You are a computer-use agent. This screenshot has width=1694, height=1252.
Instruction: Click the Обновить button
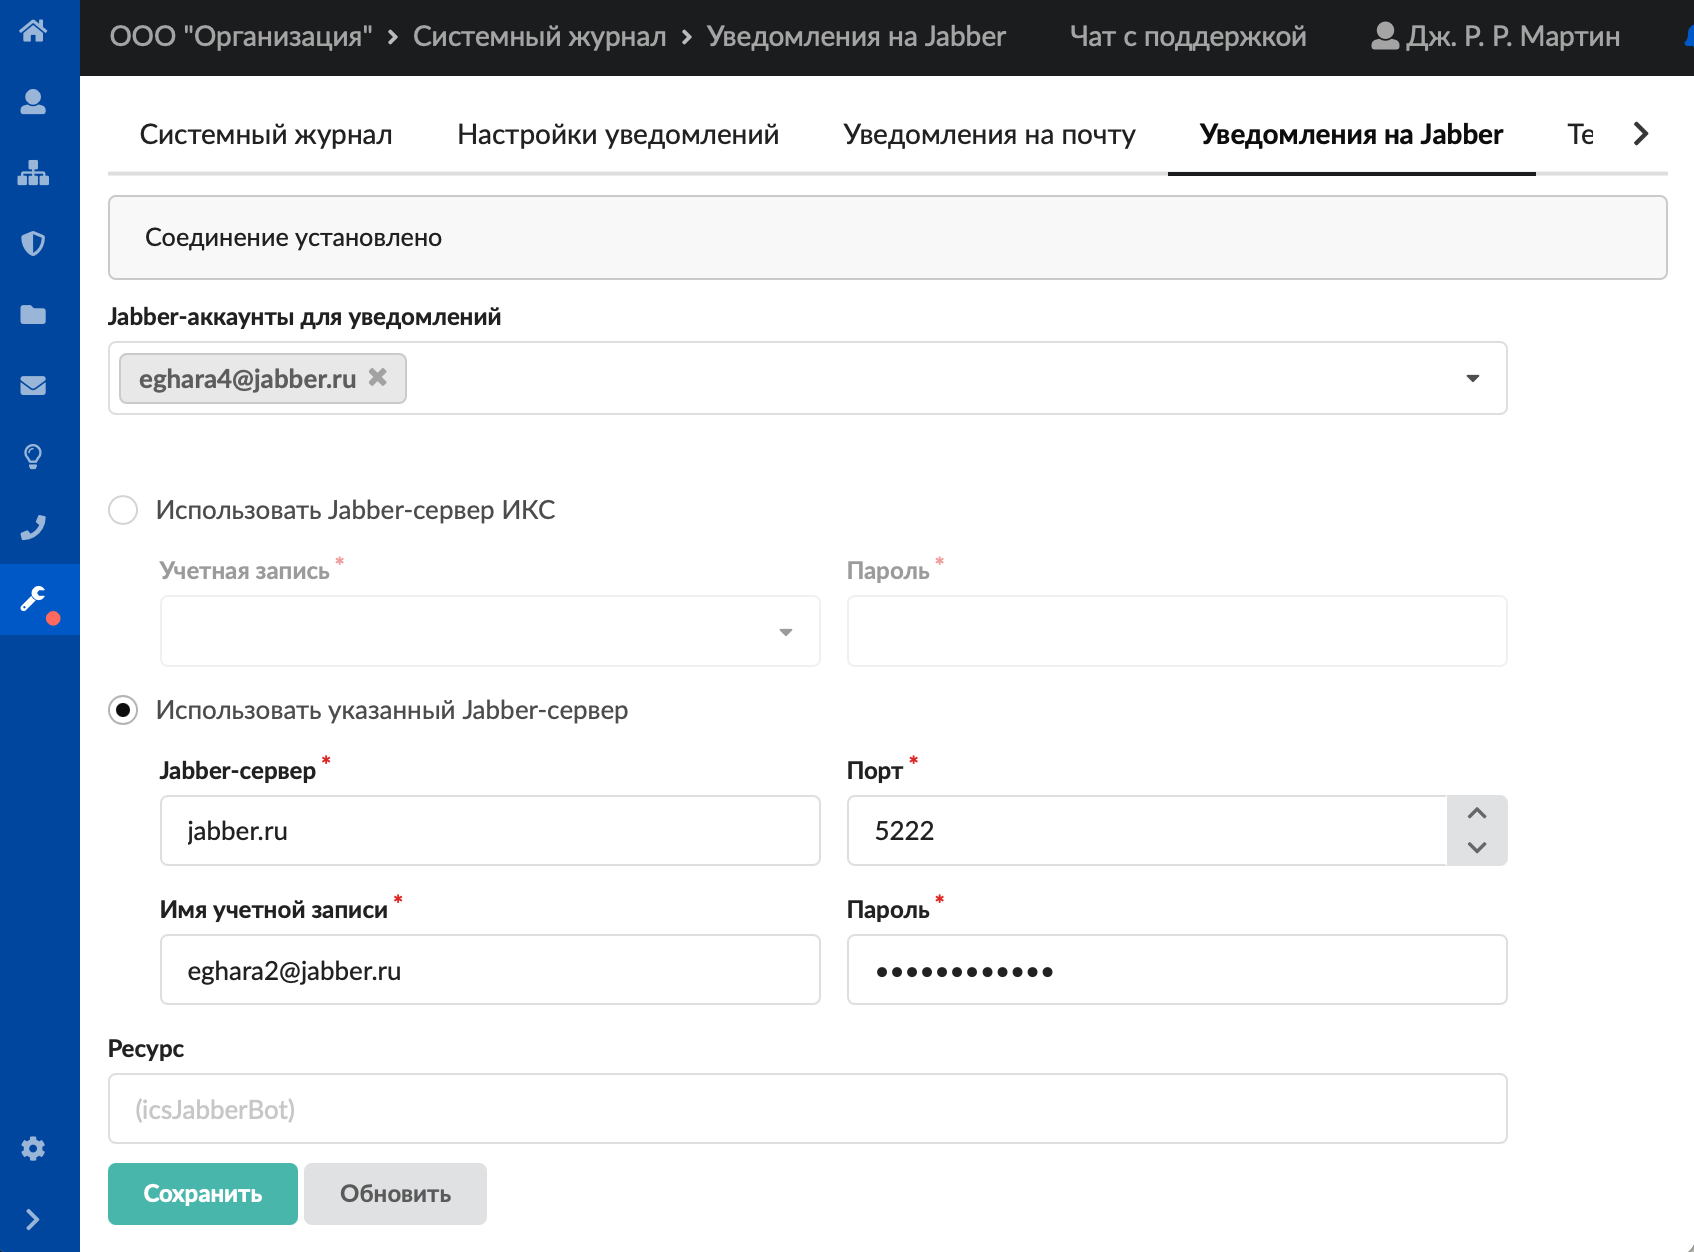coord(395,1194)
